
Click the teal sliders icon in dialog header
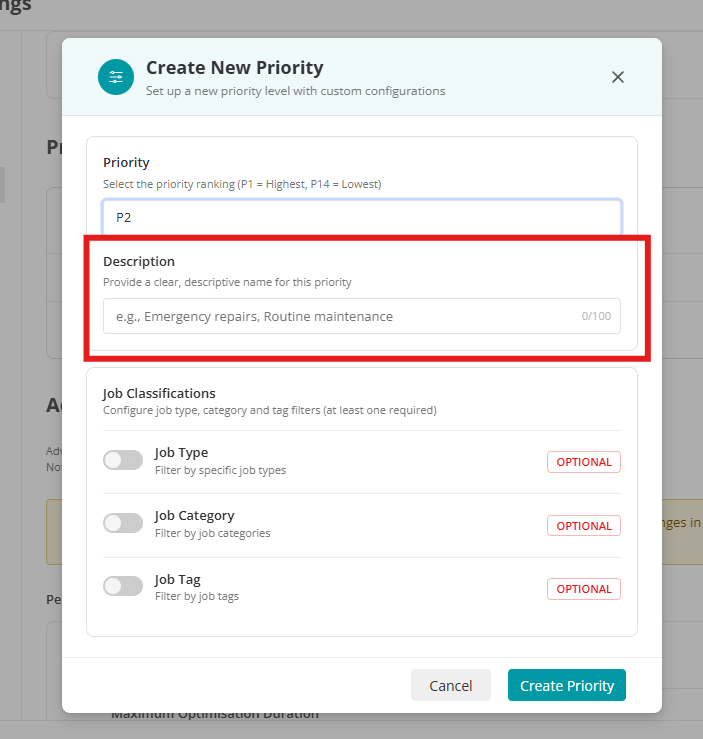pyautogui.click(x=116, y=77)
